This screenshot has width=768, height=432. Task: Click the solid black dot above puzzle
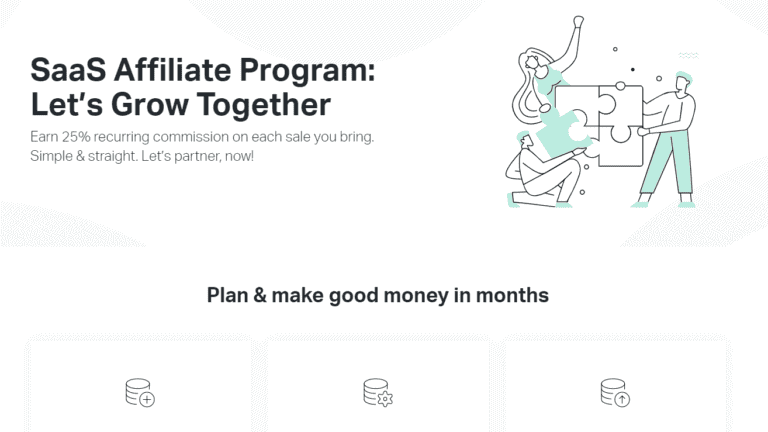coord(633,70)
